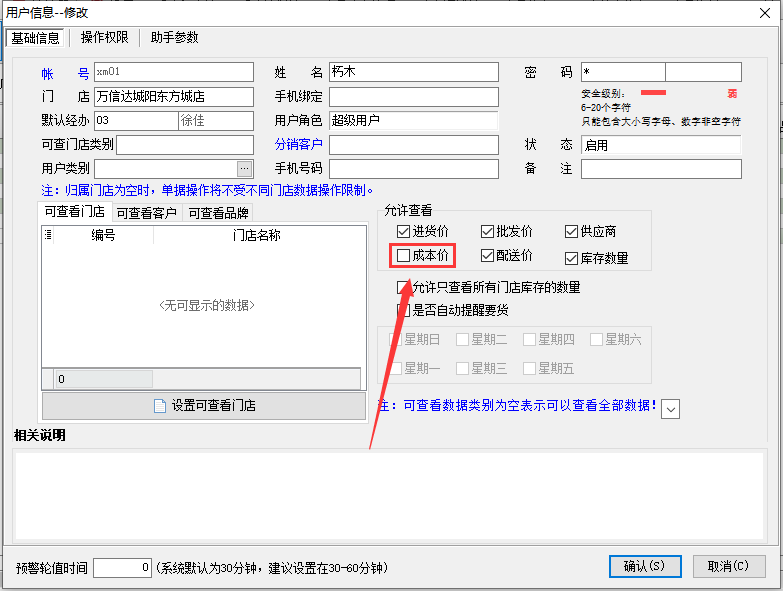Switch to the 助手参数 tab
Image resolution: width=783 pixels, height=591 pixels.
[175, 38]
